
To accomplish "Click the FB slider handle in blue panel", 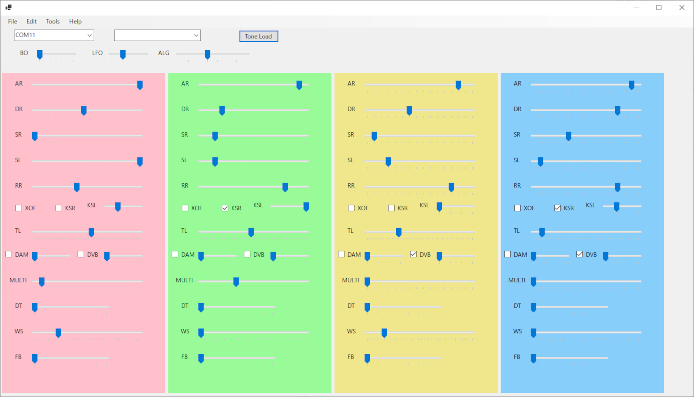I will (x=534, y=358).
